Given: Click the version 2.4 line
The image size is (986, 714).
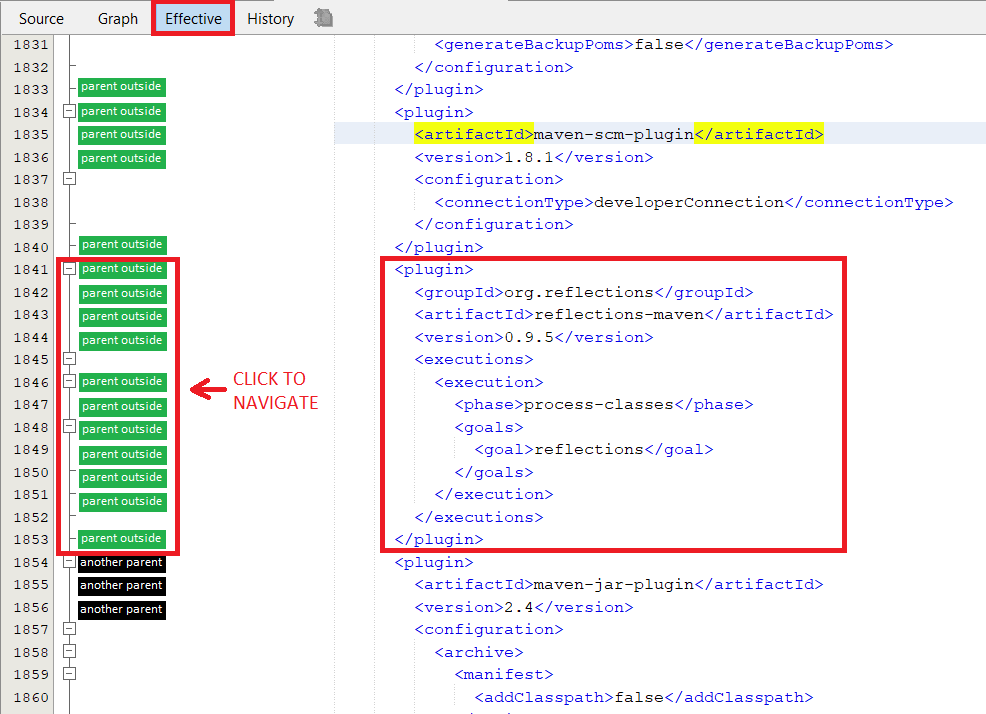Looking at the screenshot, I should (x=524, y=607).
